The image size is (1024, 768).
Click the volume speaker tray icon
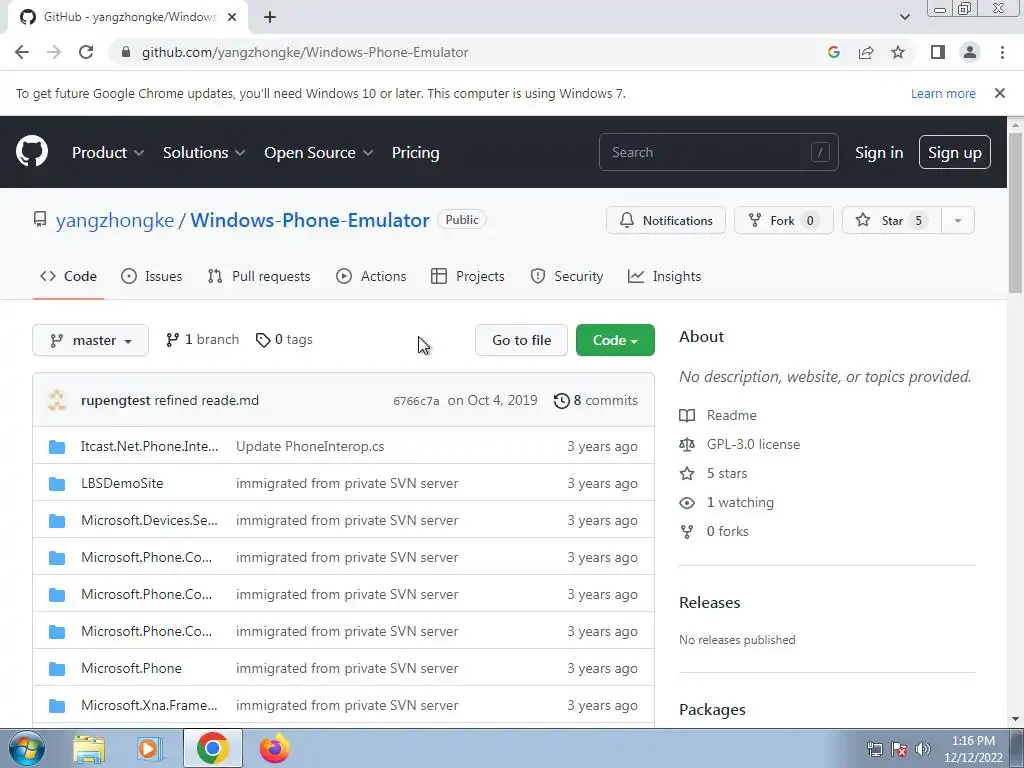coord(922,749)
